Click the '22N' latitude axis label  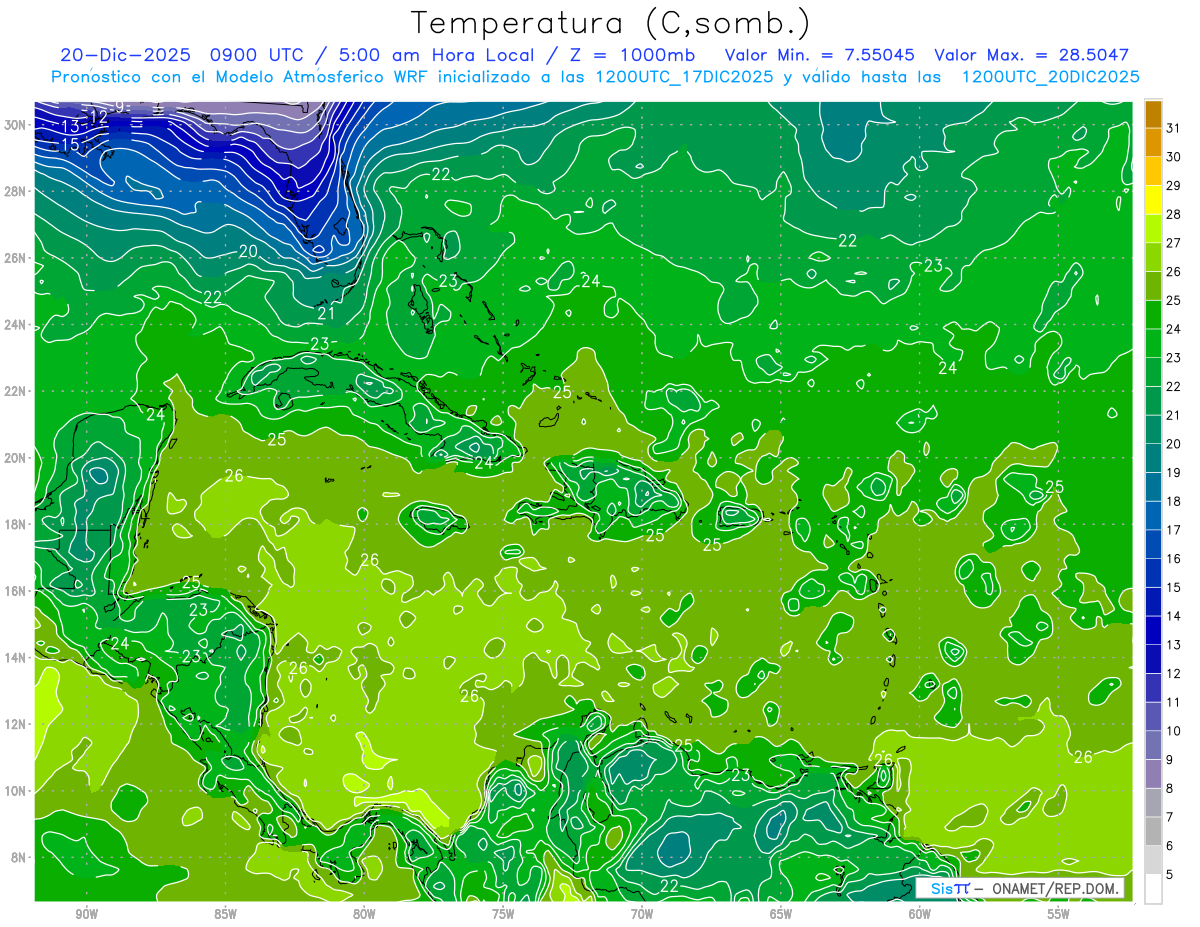17,391
